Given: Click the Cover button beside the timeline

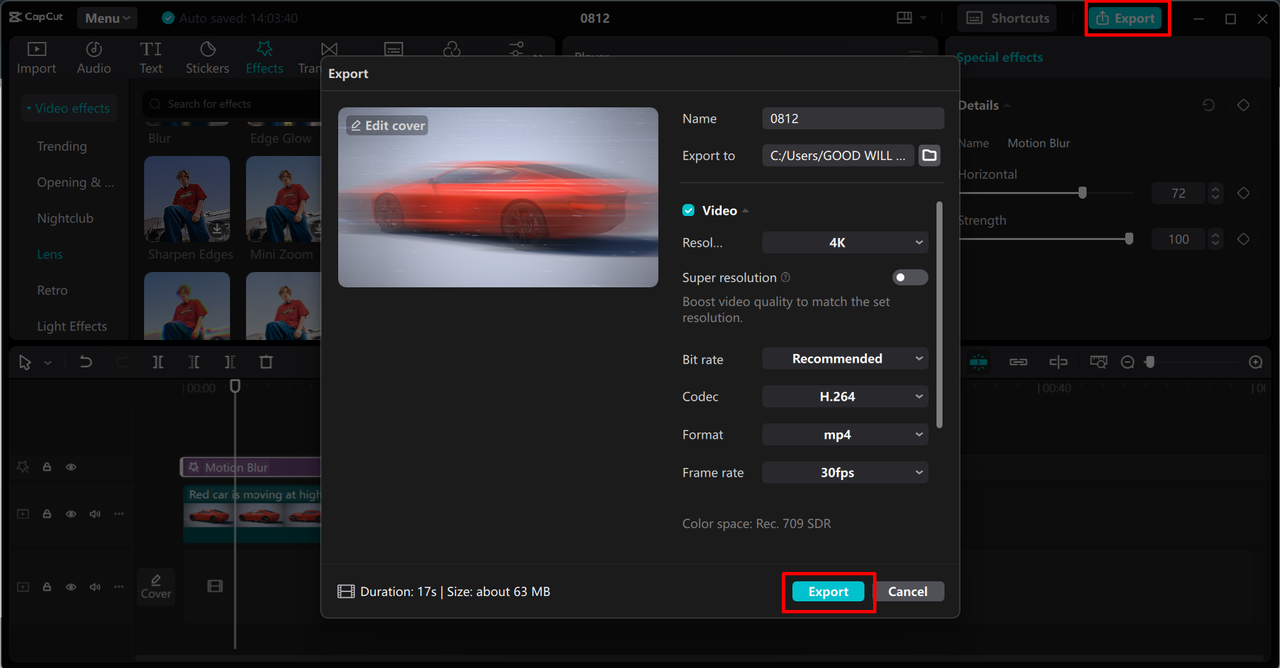Looking at the screenshot, I should click(155, 586).
